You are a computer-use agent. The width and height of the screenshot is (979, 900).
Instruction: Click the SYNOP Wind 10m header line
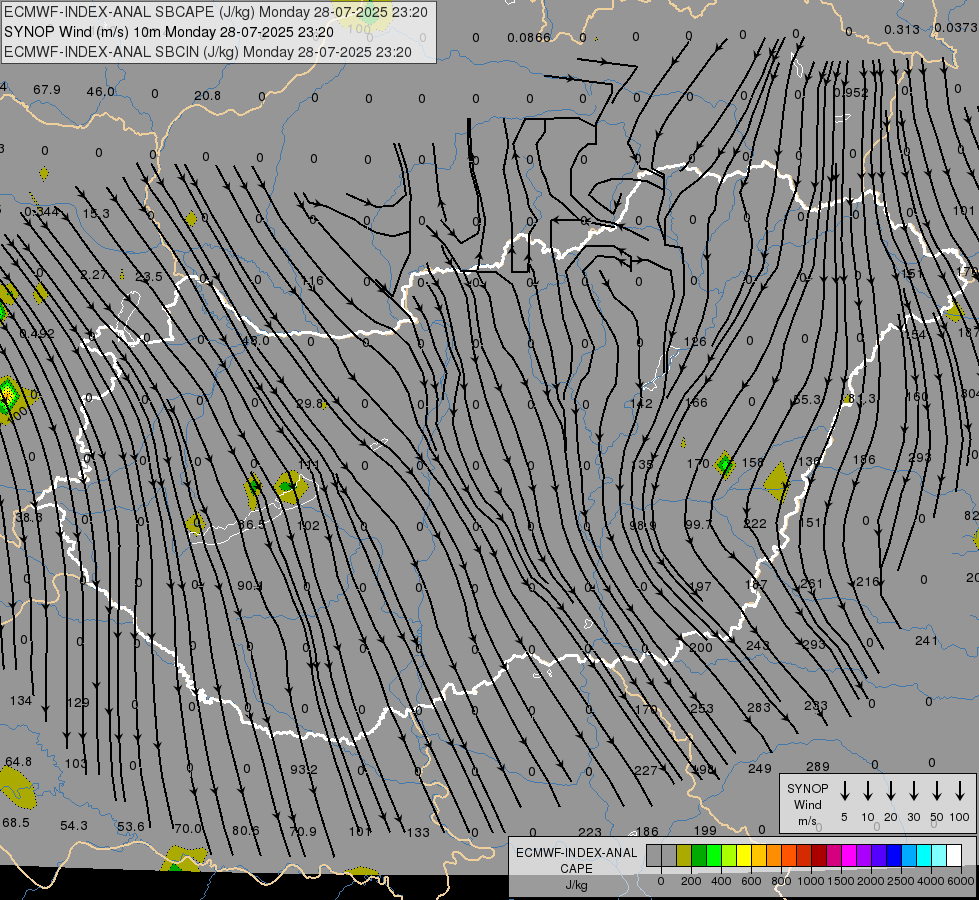click(169, 32)
